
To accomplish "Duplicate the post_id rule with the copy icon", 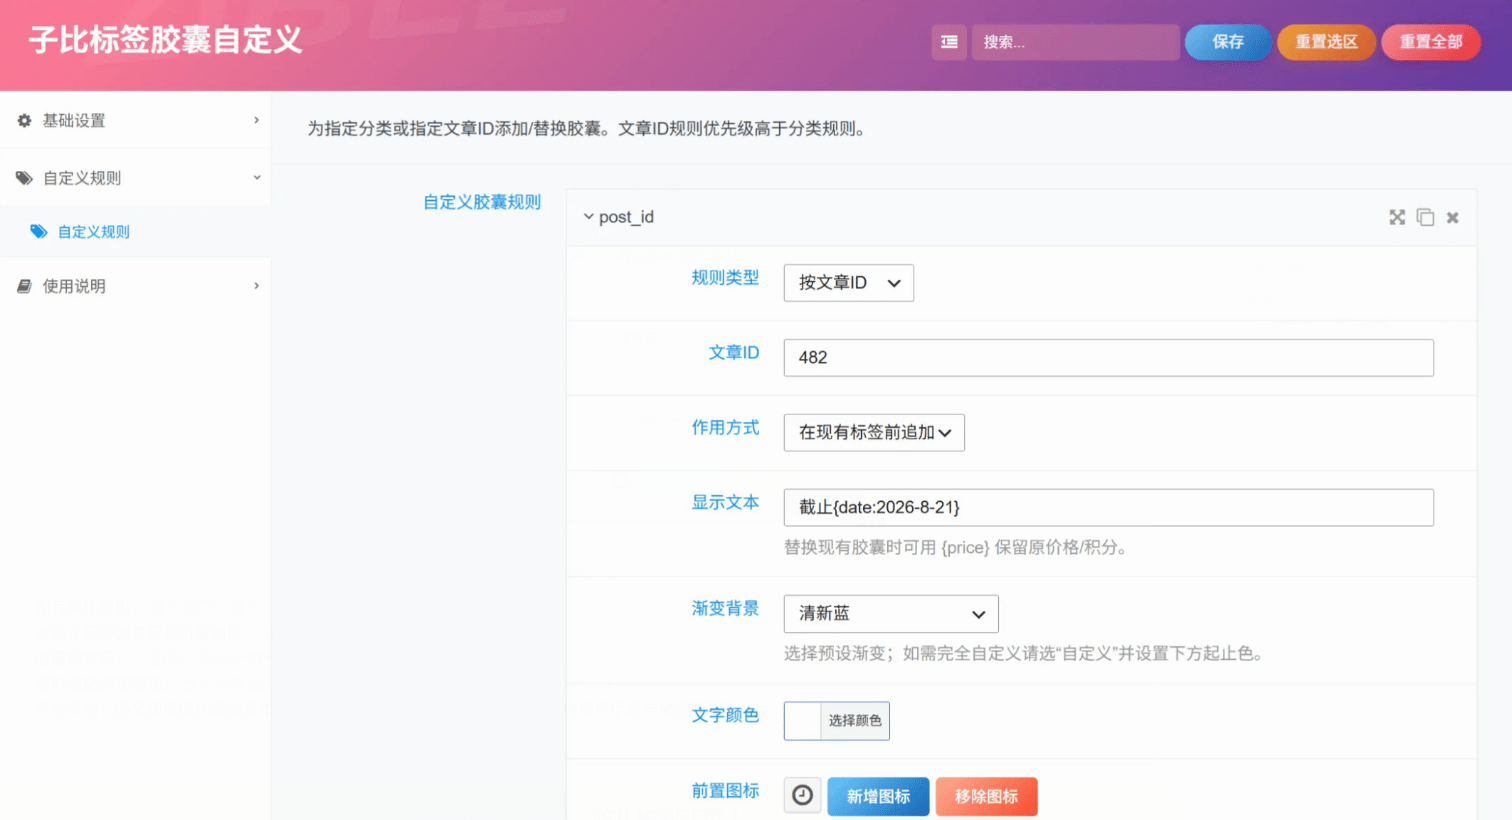I will (x=1425, y=217).
